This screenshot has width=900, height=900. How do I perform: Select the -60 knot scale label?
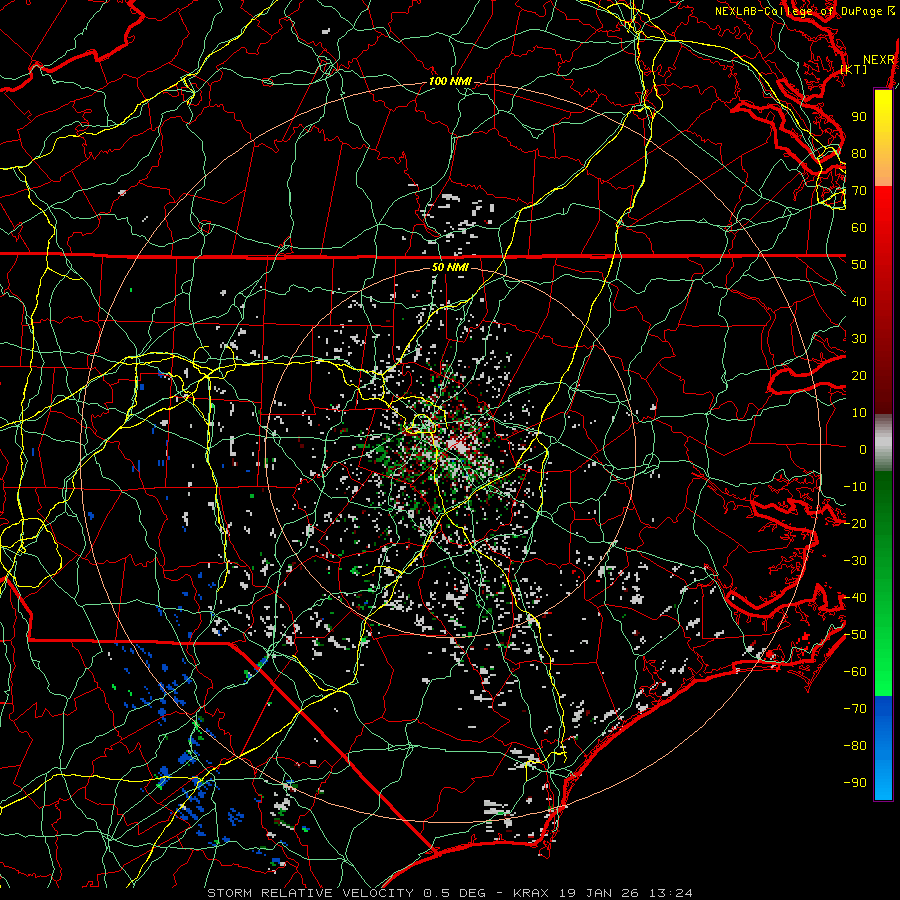855,672
